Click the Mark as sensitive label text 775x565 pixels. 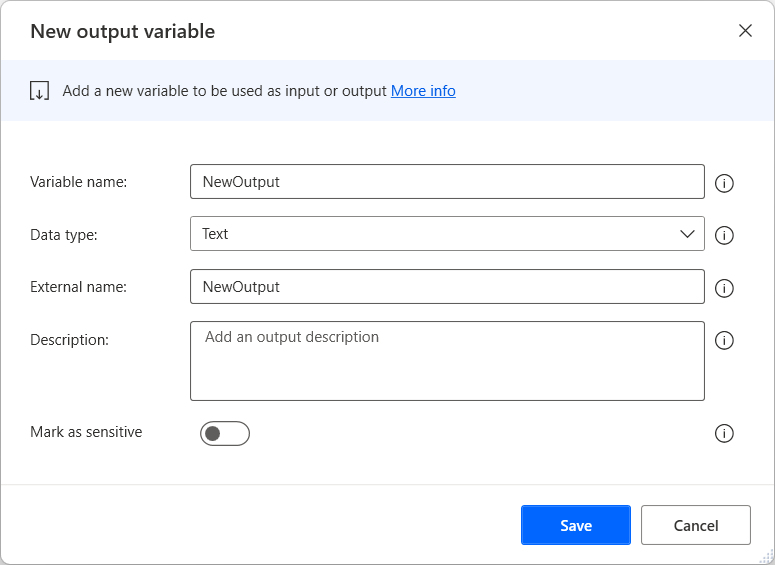86,432
